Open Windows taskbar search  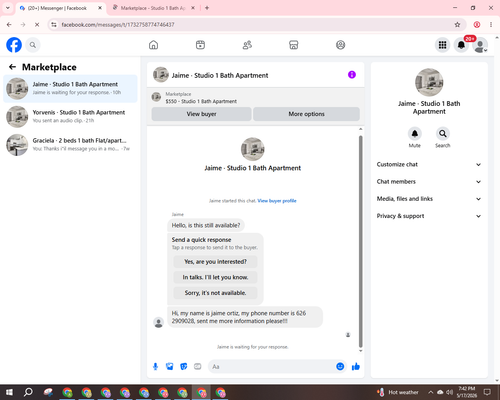pyautogui.click(x=28, y=392)
